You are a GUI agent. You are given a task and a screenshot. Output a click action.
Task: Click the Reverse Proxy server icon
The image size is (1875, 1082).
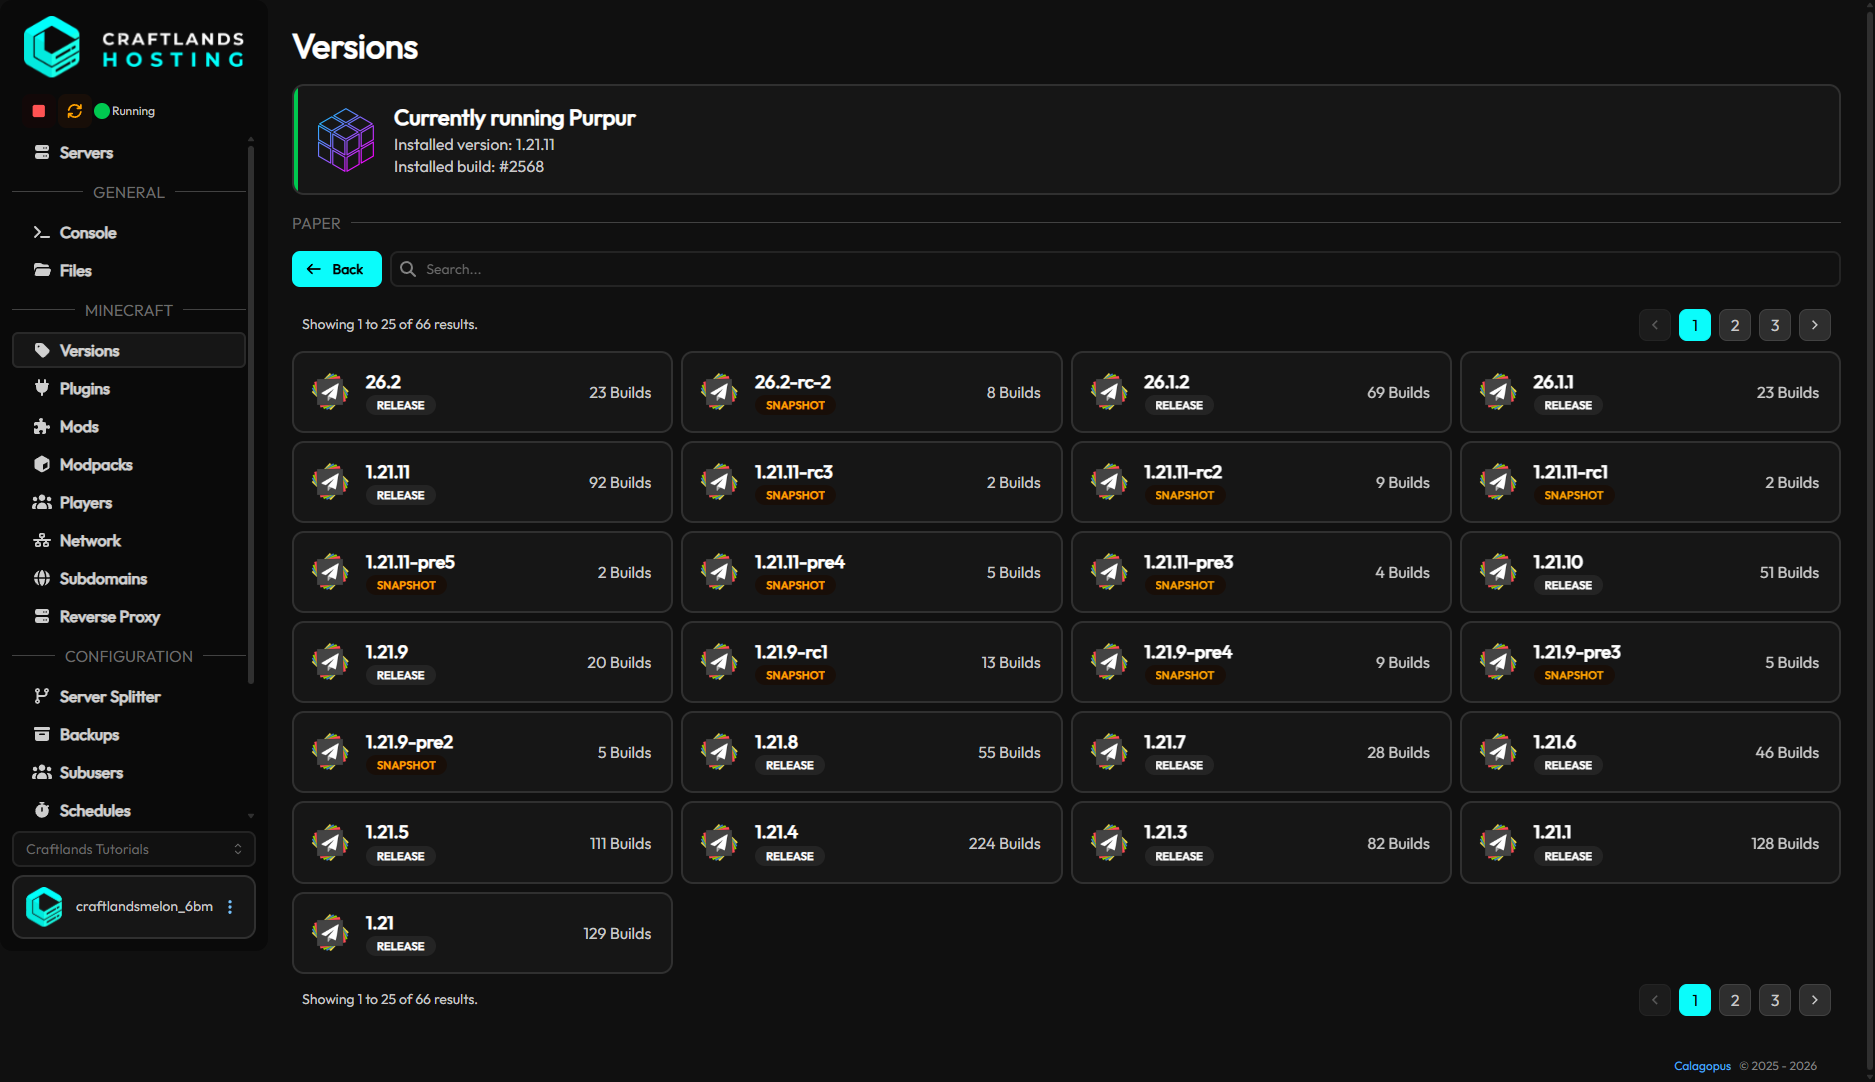42,617
